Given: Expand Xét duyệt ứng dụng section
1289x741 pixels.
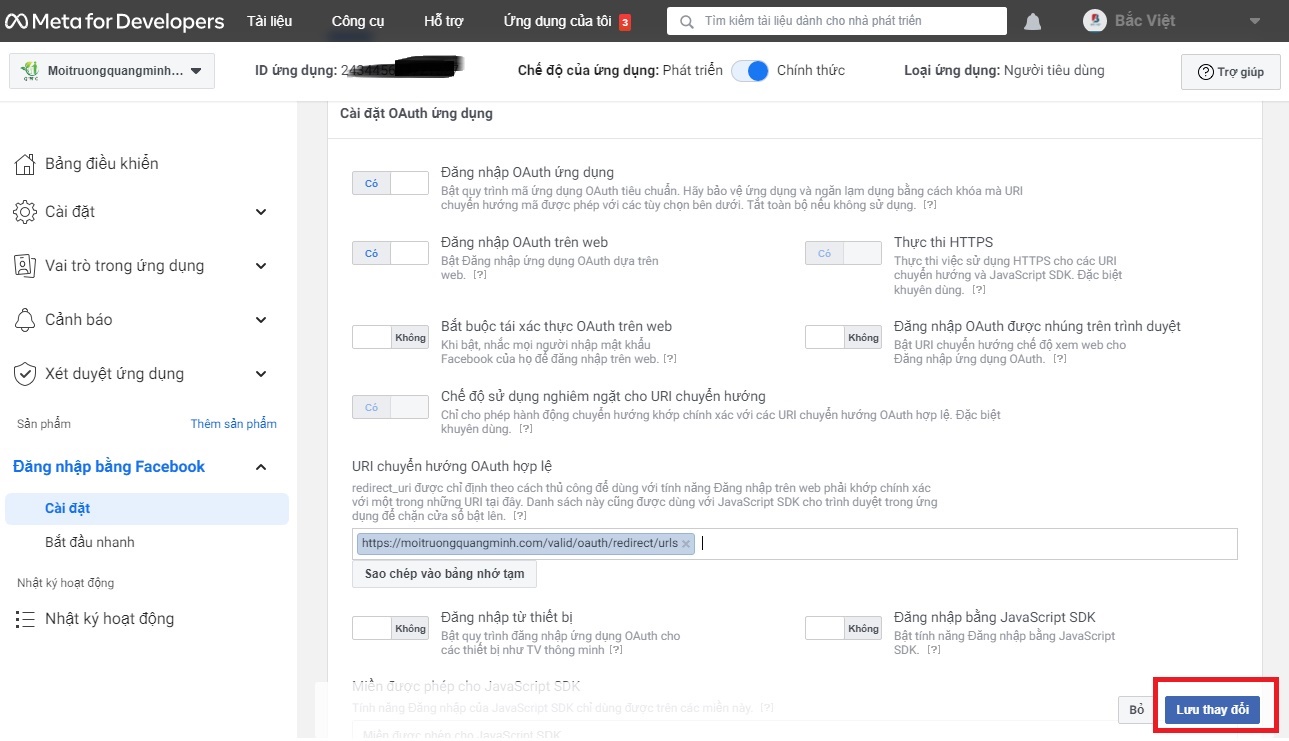Looking at the screenshot, I should (261, 374).
